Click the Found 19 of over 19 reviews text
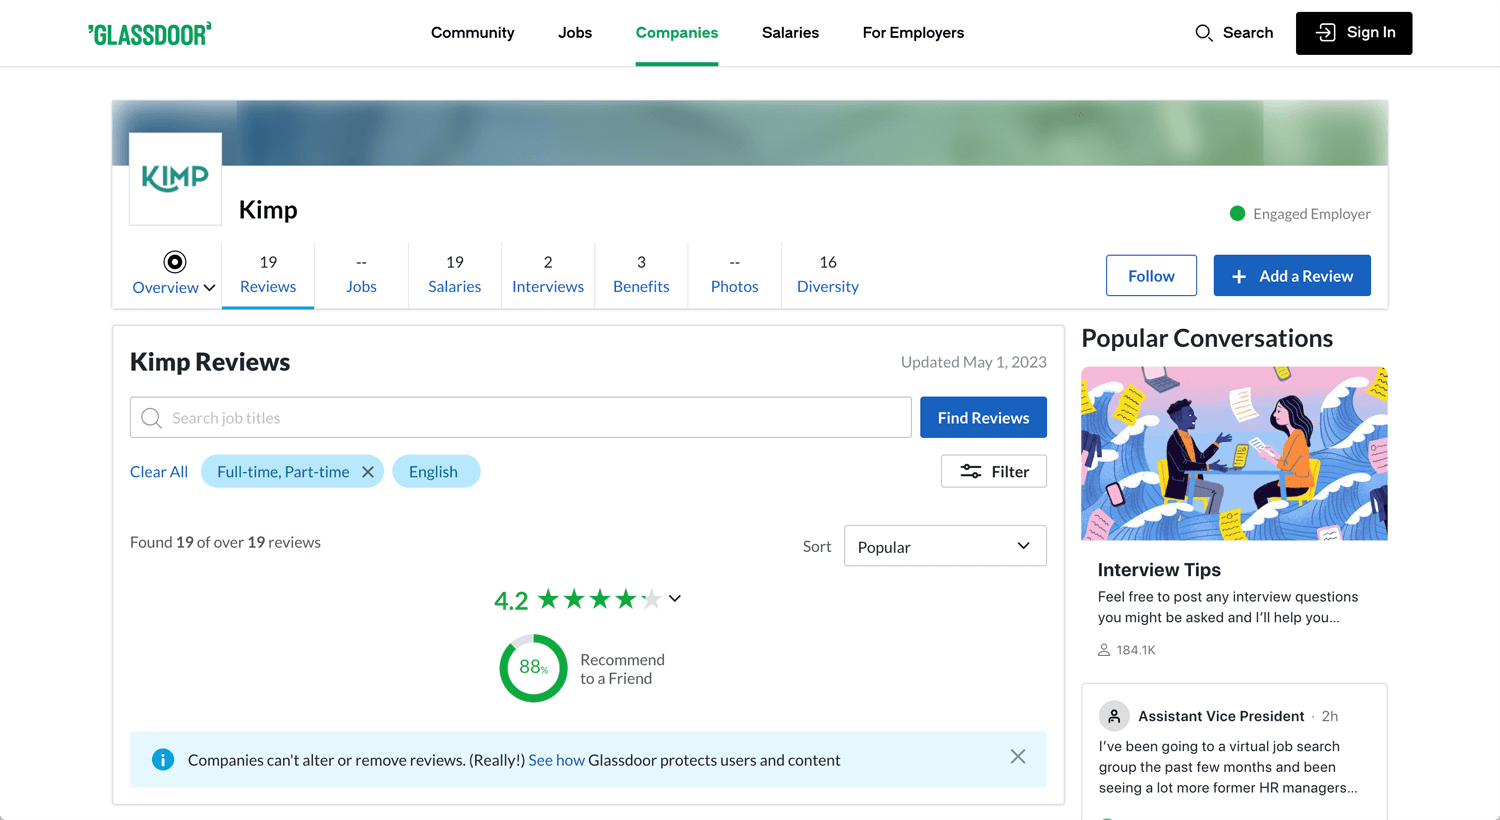The height and width of the screenshot is (820, 1500). [x=225, y=542]
